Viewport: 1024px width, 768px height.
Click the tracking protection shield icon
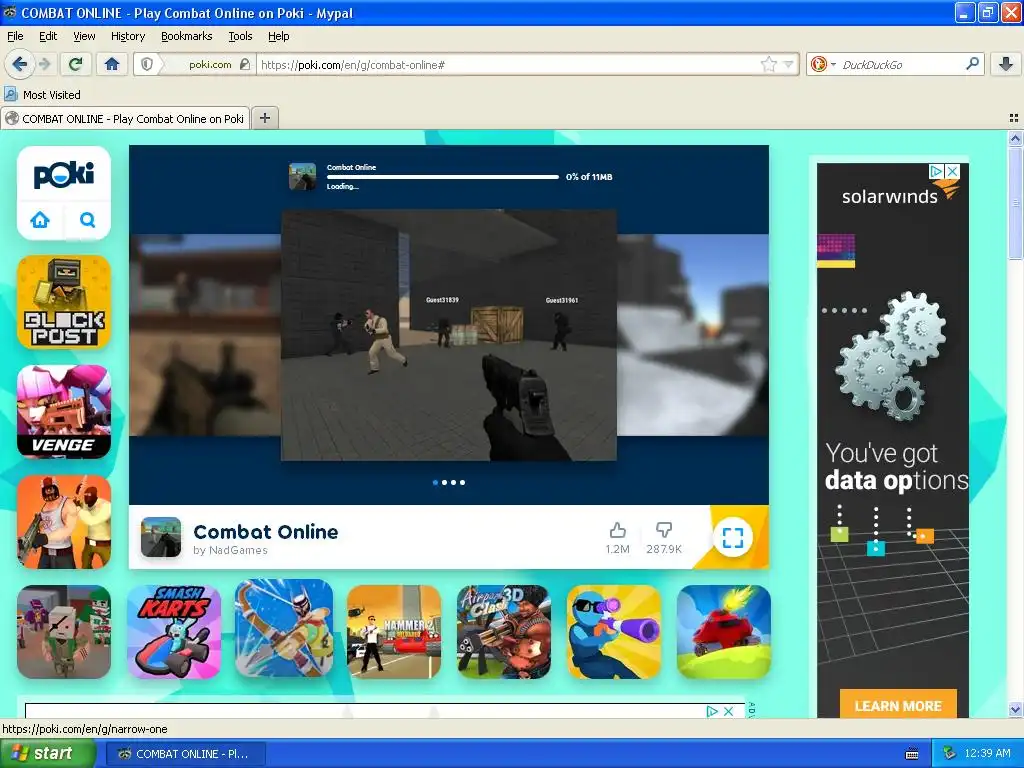147,64
